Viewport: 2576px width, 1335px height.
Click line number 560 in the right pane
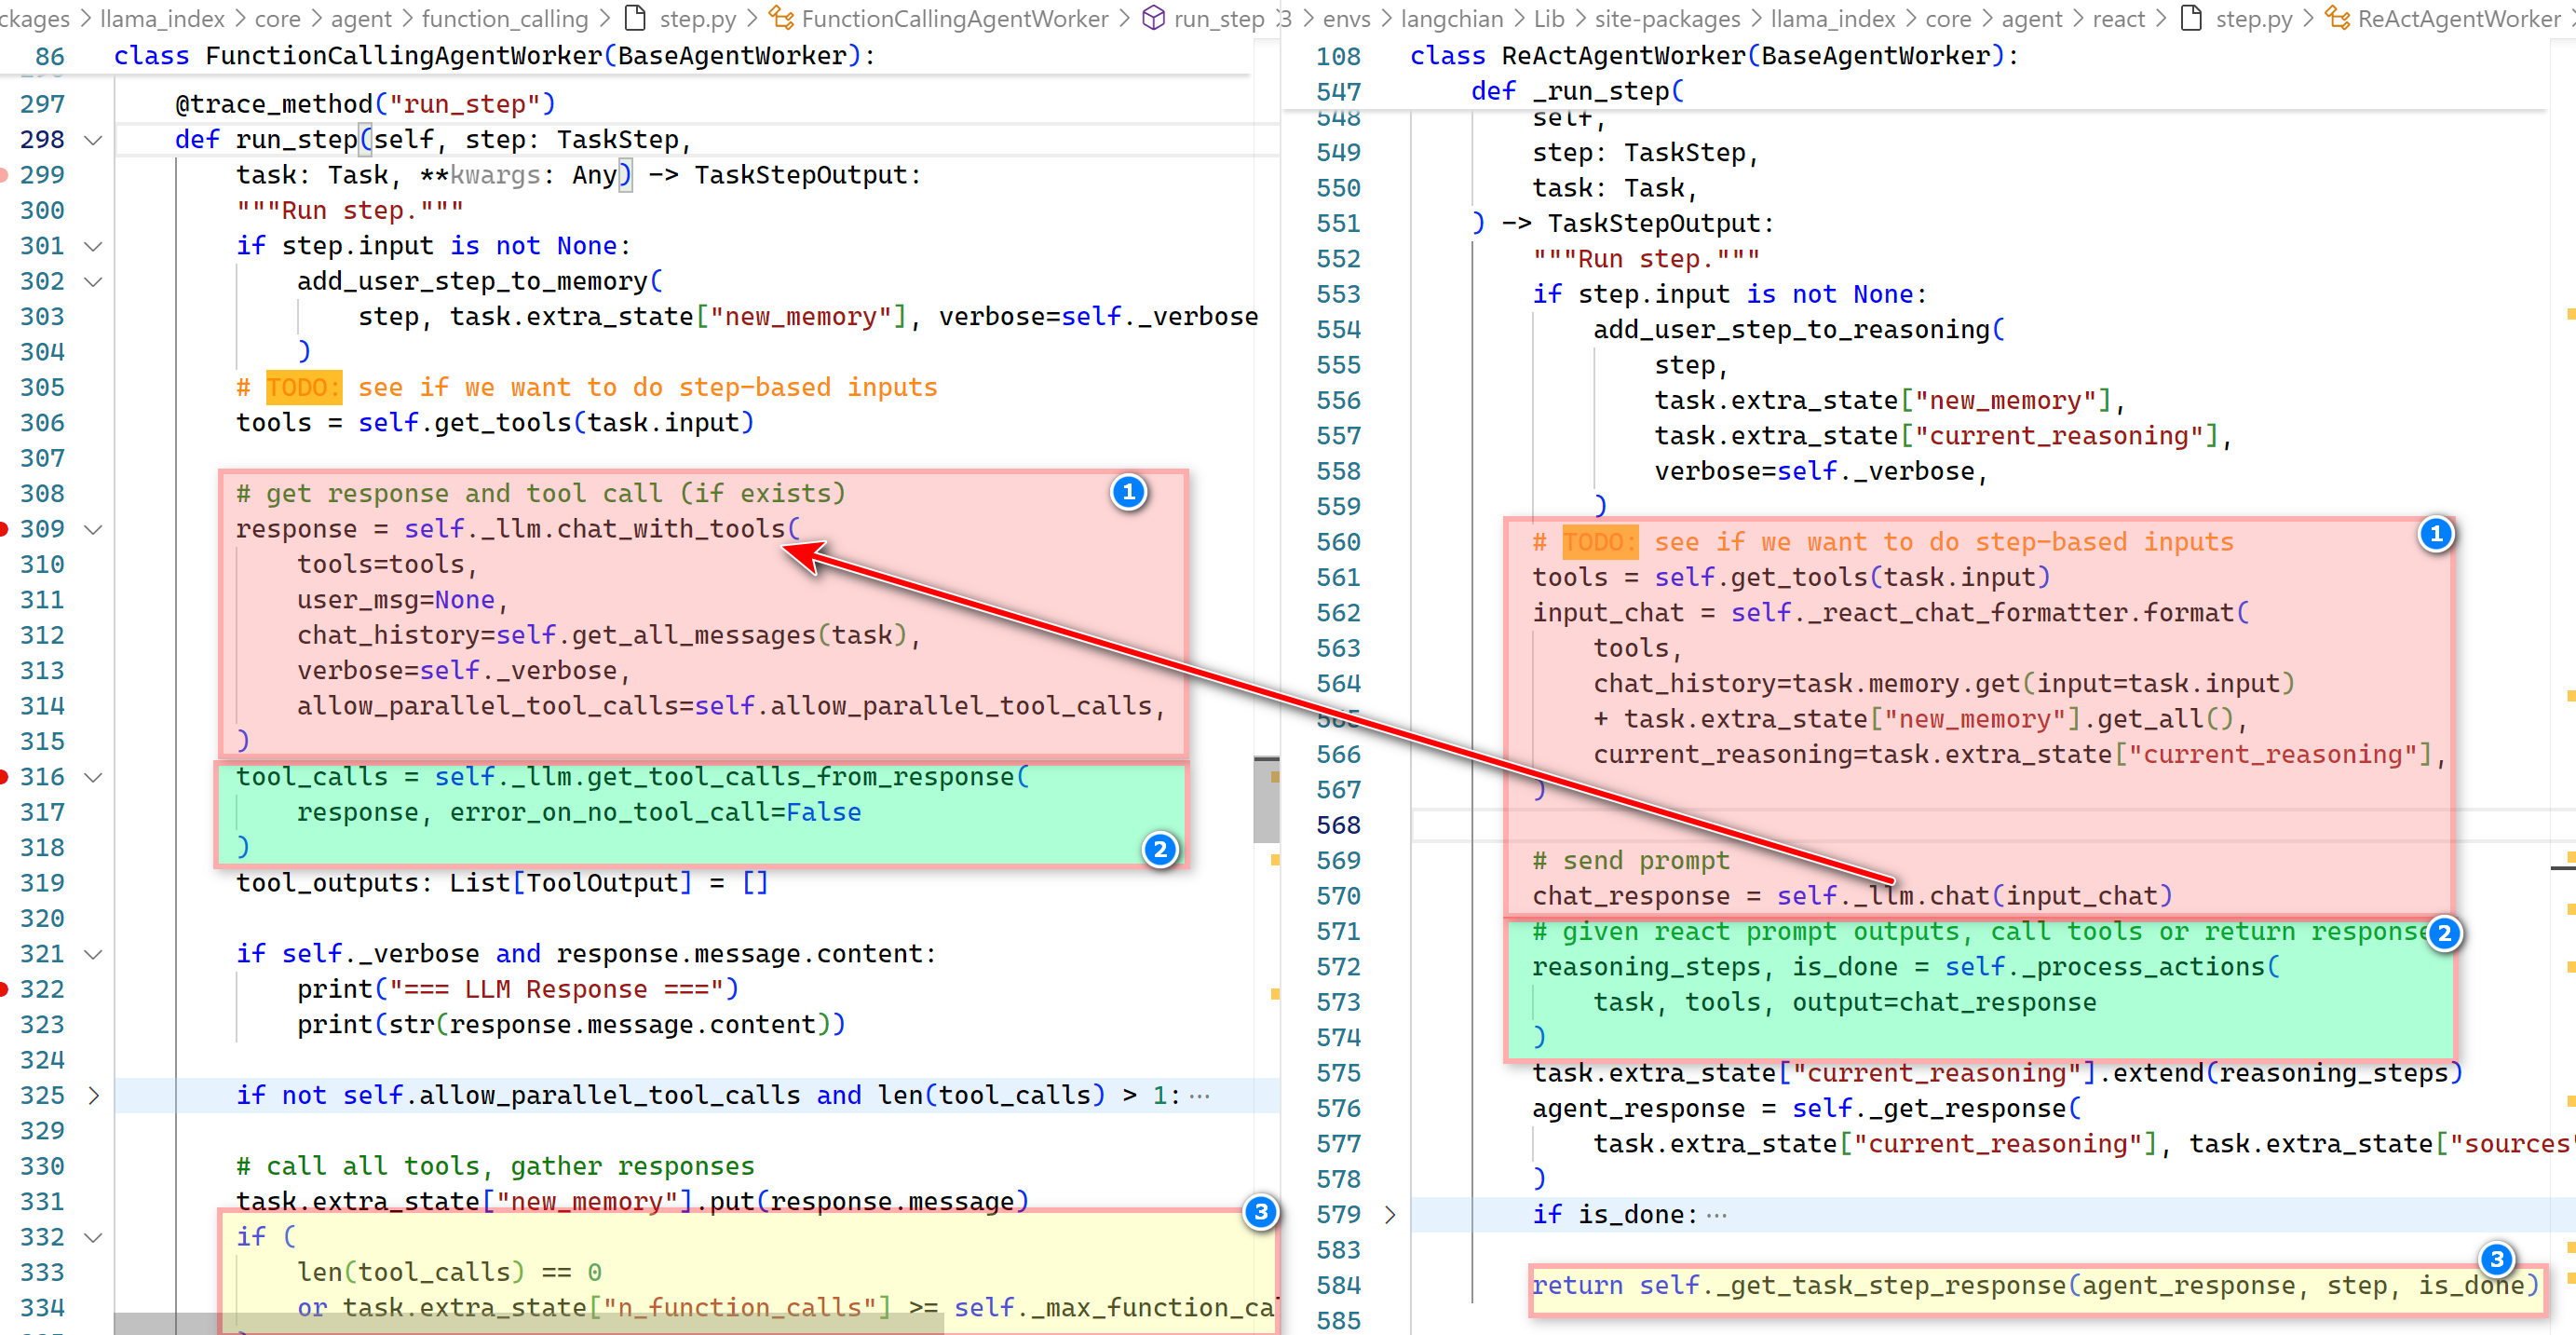[x=1341, y=541]
